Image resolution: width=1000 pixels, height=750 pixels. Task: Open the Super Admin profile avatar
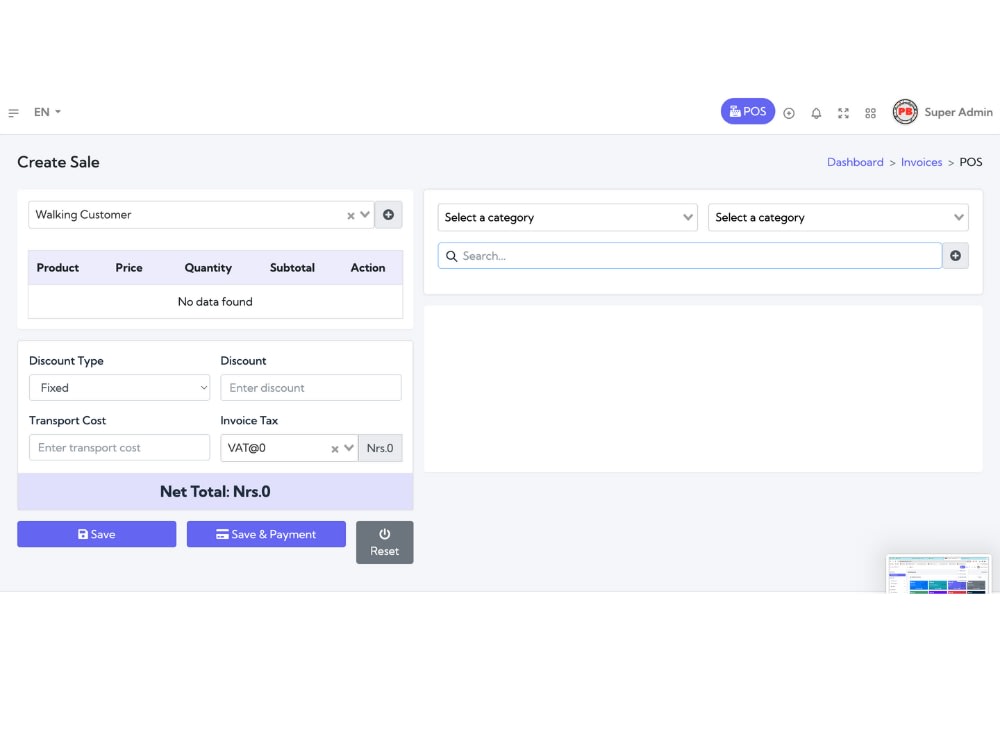pyautogui.click(x=905, y=112)
